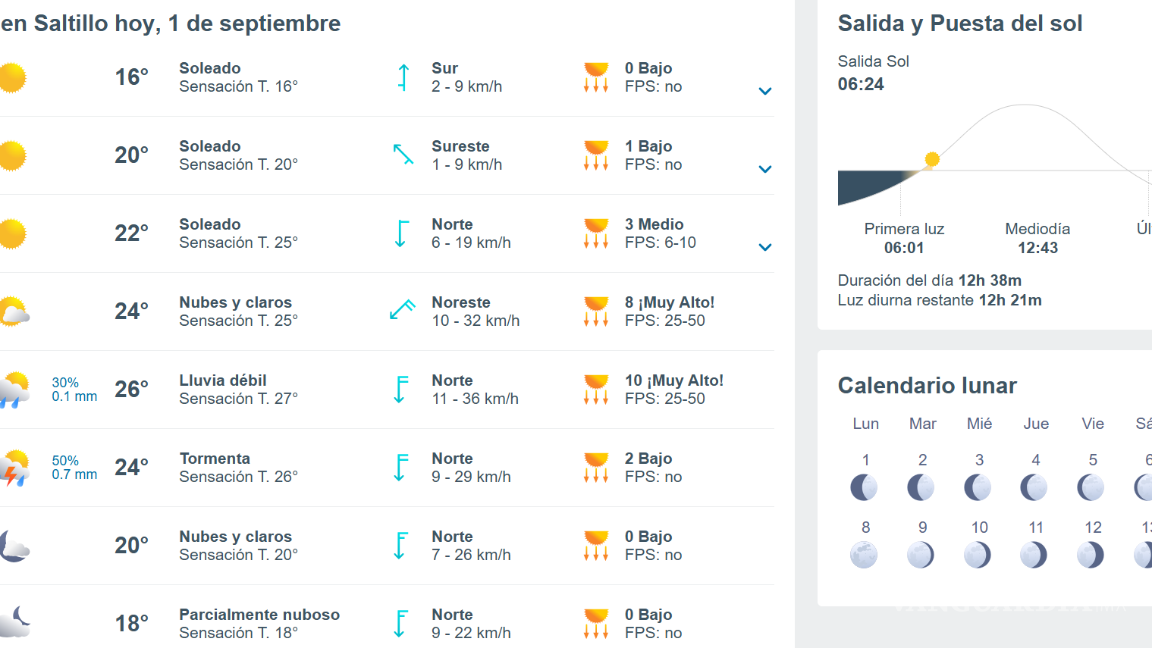
Task: Select the Lun column in Calendario lunar
Action: (864, 423)
